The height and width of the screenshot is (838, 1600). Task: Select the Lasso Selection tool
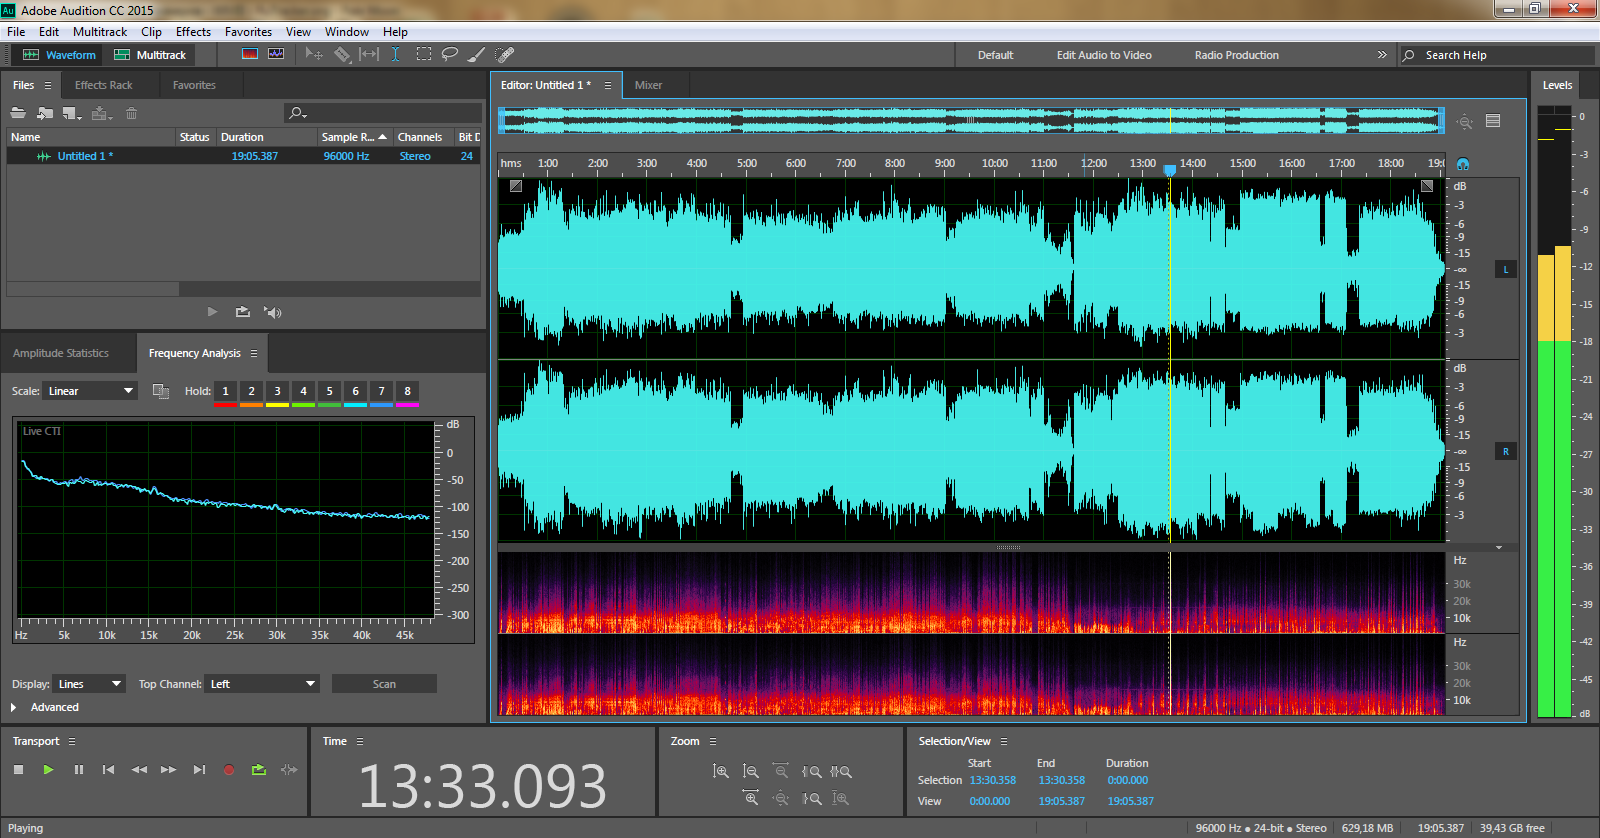click(x=450, y=54)
